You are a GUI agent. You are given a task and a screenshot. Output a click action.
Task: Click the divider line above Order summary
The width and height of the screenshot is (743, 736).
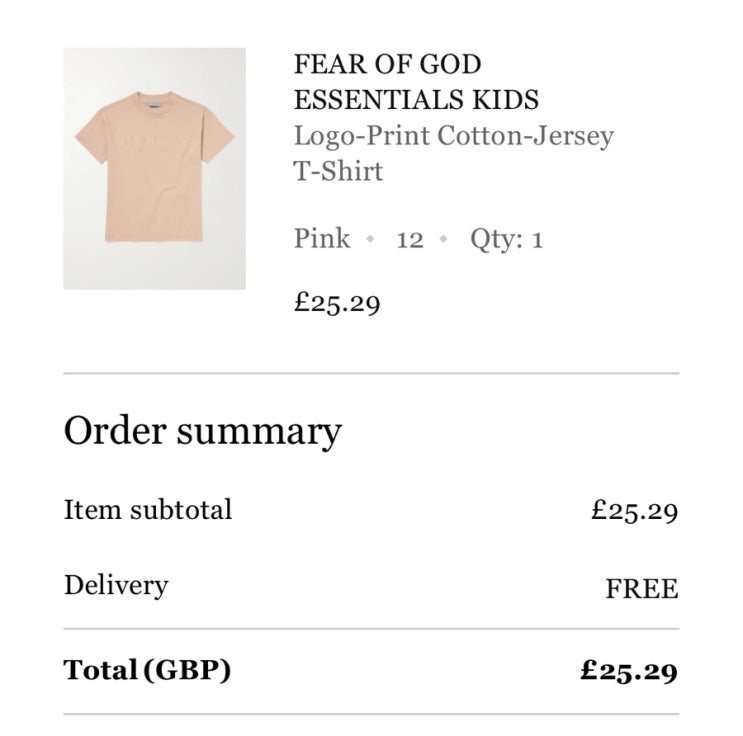tap(371, 374)
